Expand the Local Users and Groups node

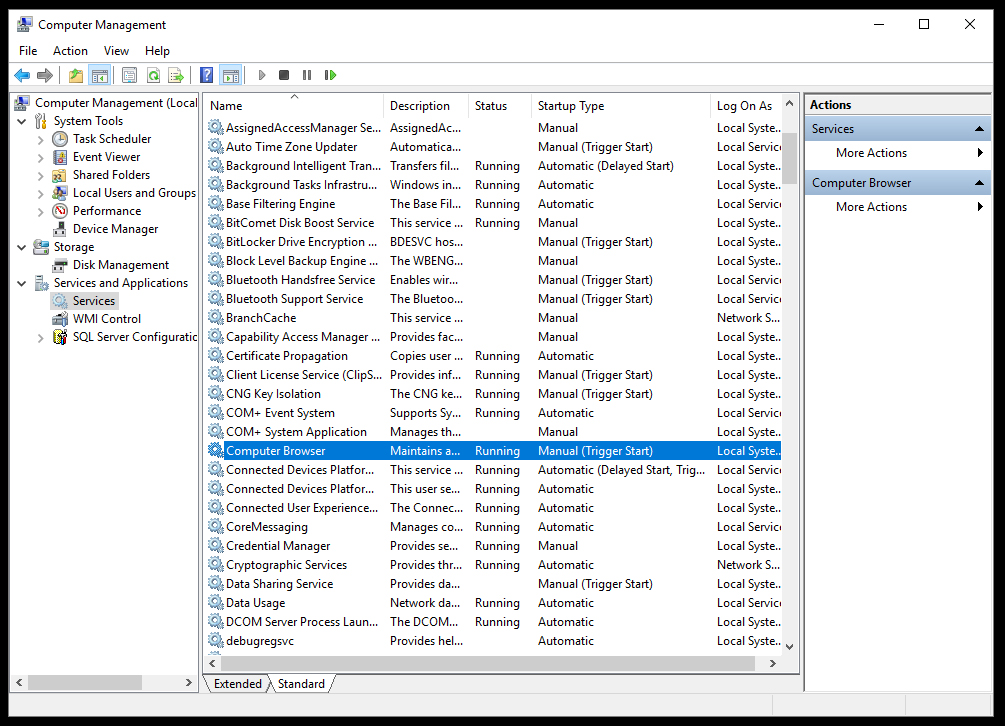(40, 193)
